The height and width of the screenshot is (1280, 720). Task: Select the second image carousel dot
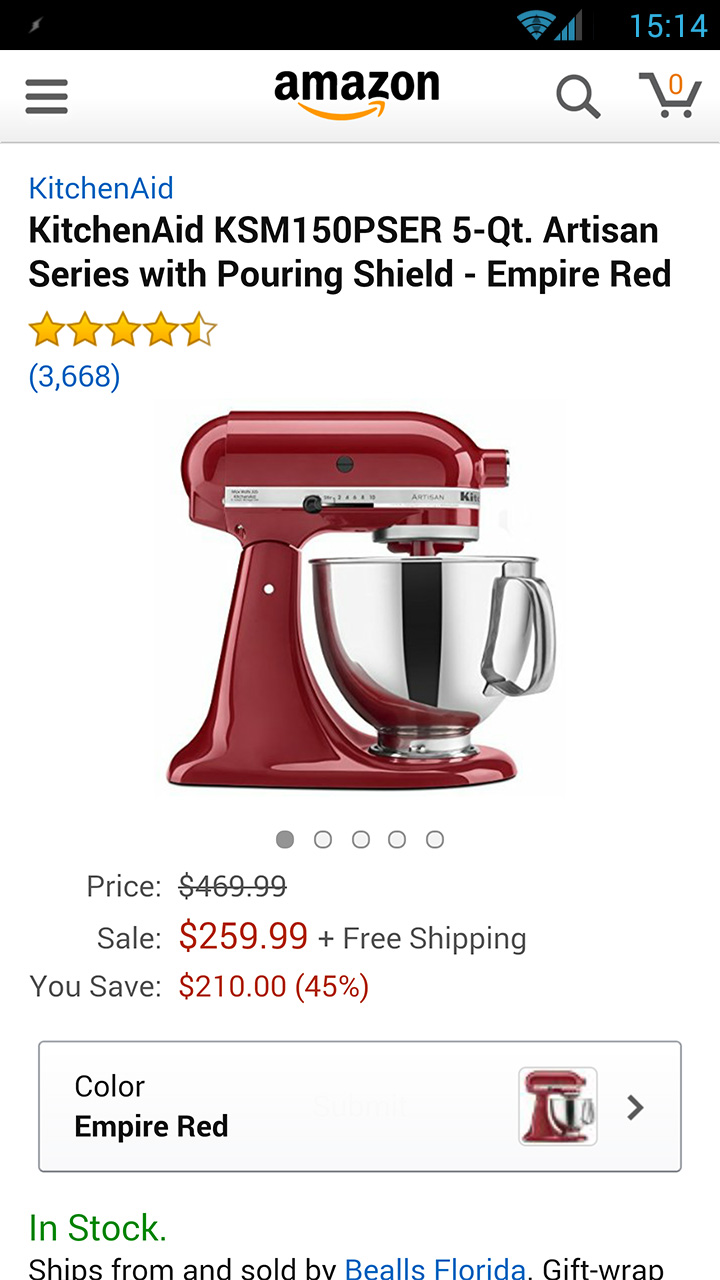[x=322, y=839]
